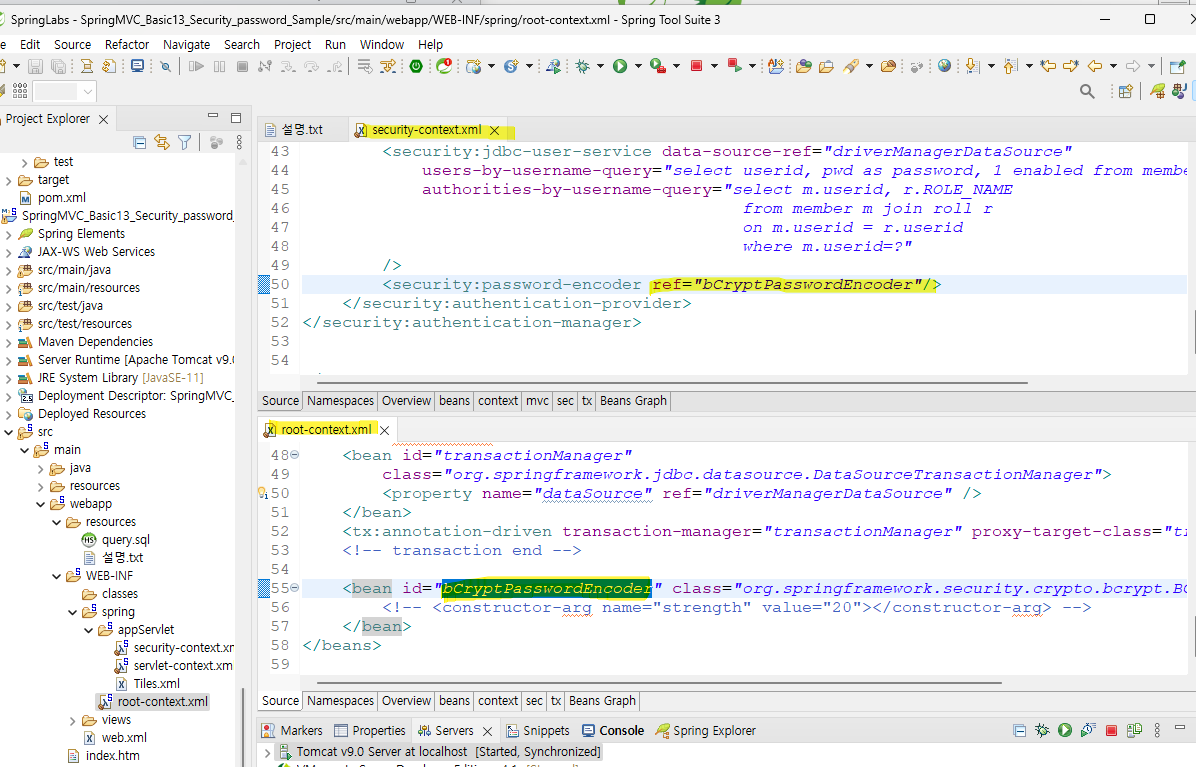The image size is (1196, 767).
Task: Open the Back history dropdown arrow
Action: pos(1114,66)
